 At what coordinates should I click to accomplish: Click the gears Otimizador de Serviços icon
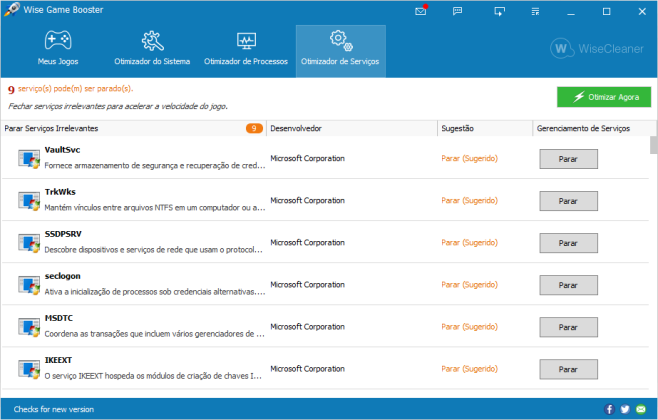tap(341, 40)
